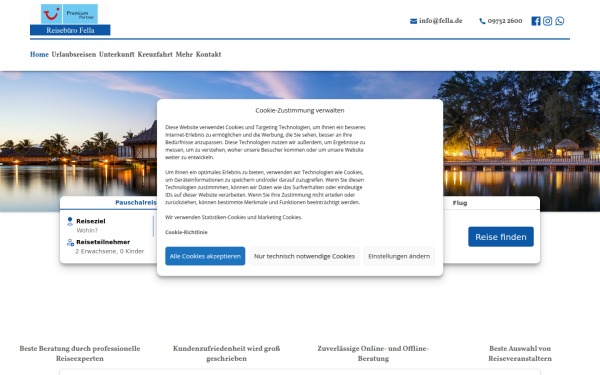Click the envelope icon next to info@fella.de
This screenshot has height=375, width=600.
(413, 21)
